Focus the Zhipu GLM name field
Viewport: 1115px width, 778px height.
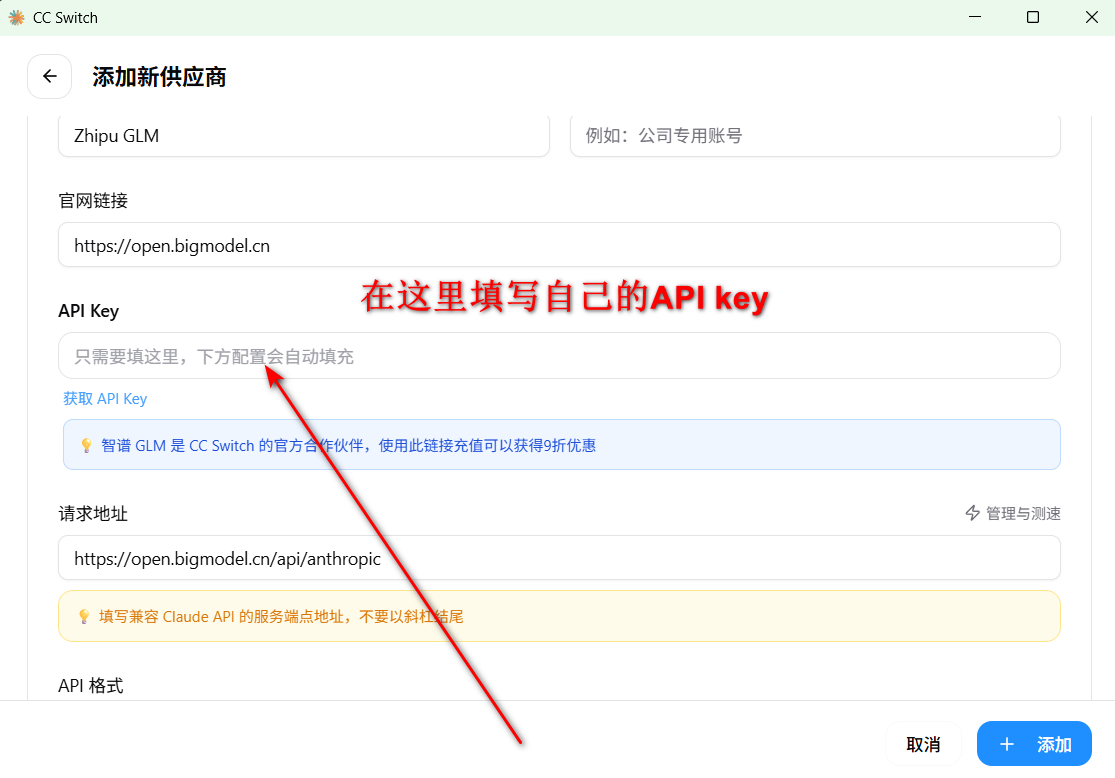tap(304, 135)
